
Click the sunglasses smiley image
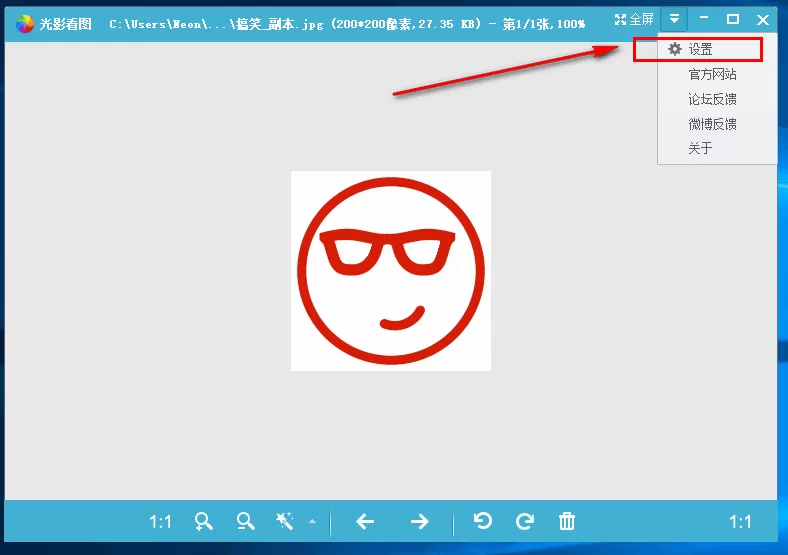(x=391, y=271)
